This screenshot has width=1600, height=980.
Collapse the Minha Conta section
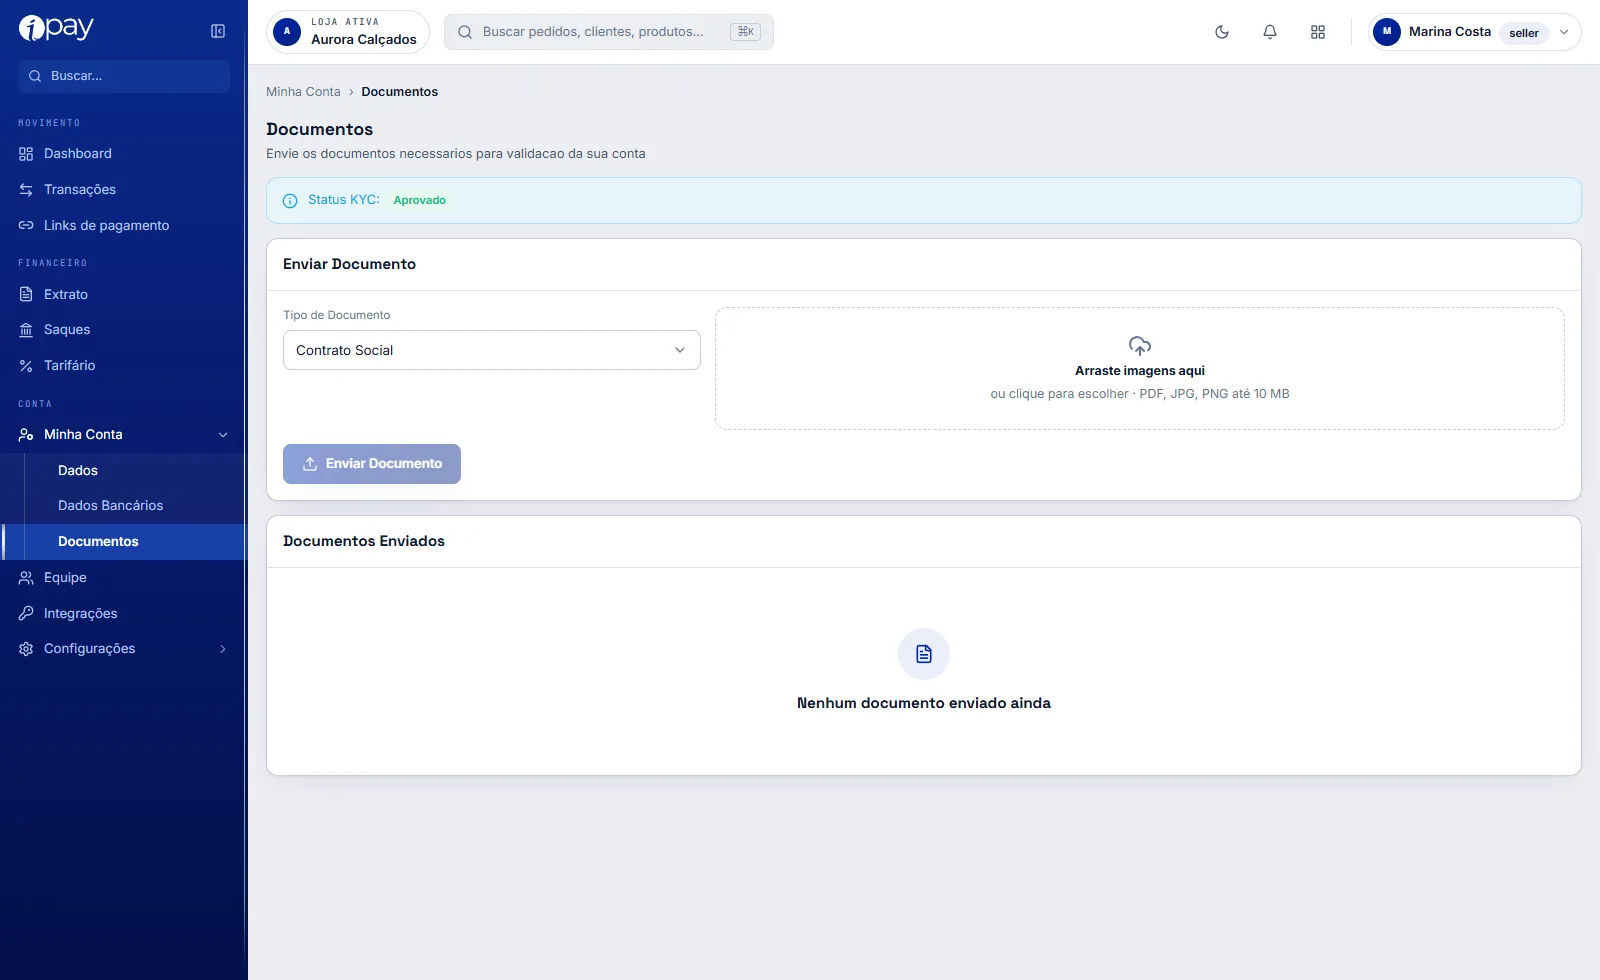[123, 435]
